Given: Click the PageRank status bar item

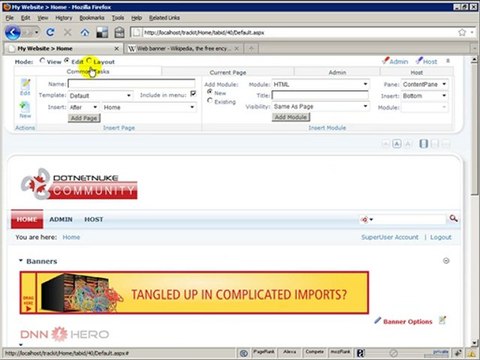Looking at the screenshot, I should click(264, 353).
